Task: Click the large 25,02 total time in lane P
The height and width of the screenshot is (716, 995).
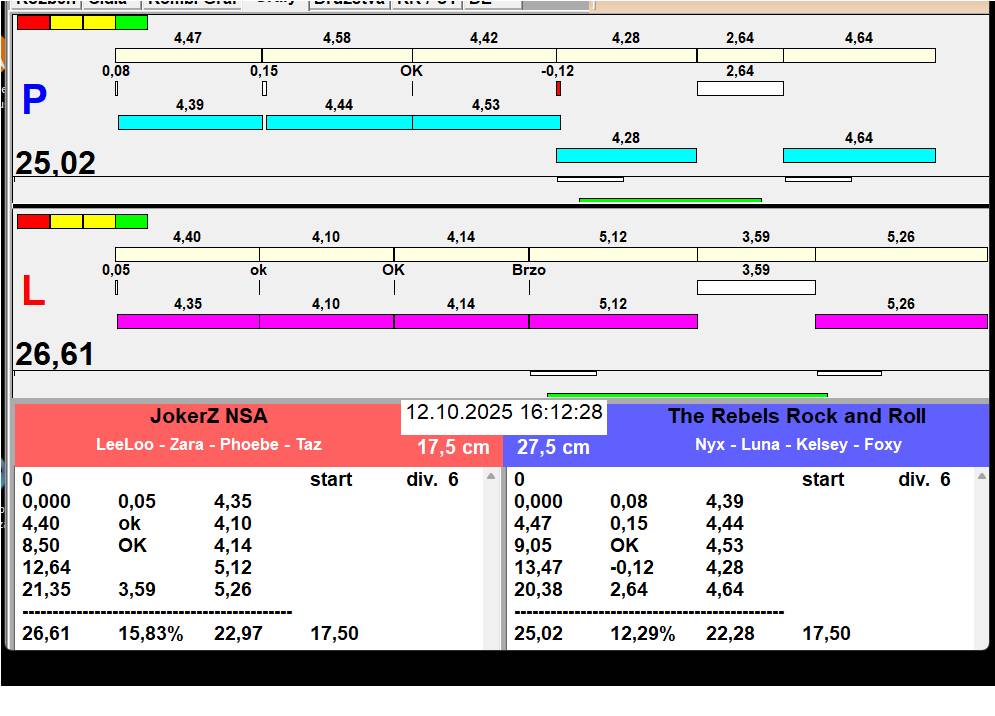Action: pos(56,163)
